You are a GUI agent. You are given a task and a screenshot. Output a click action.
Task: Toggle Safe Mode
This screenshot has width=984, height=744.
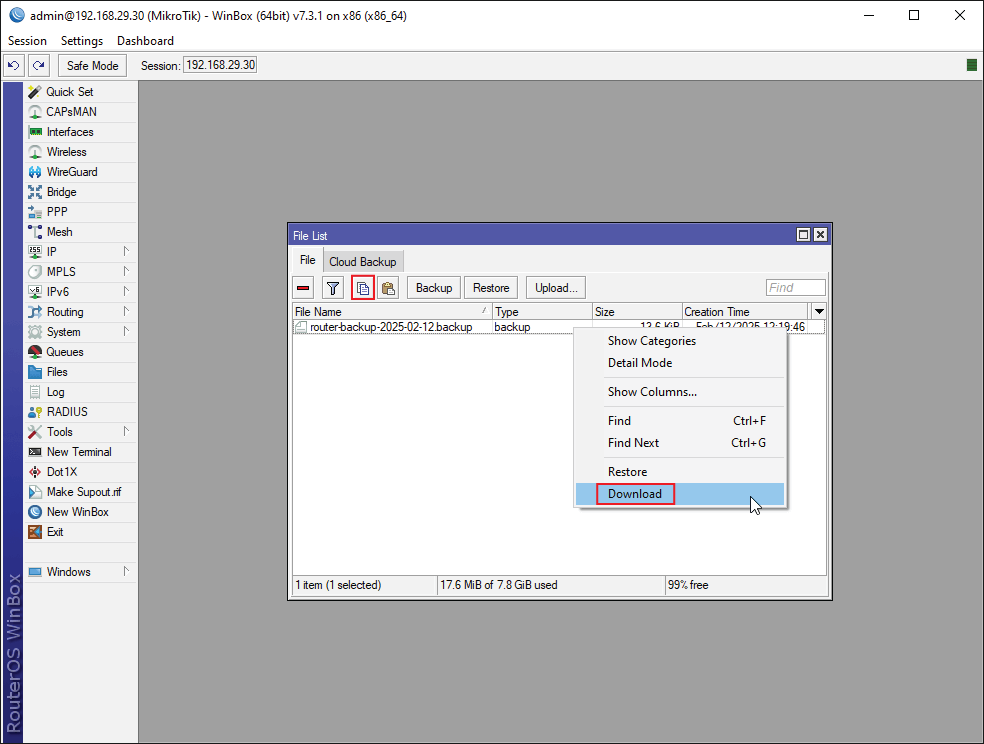click(92, 65)
